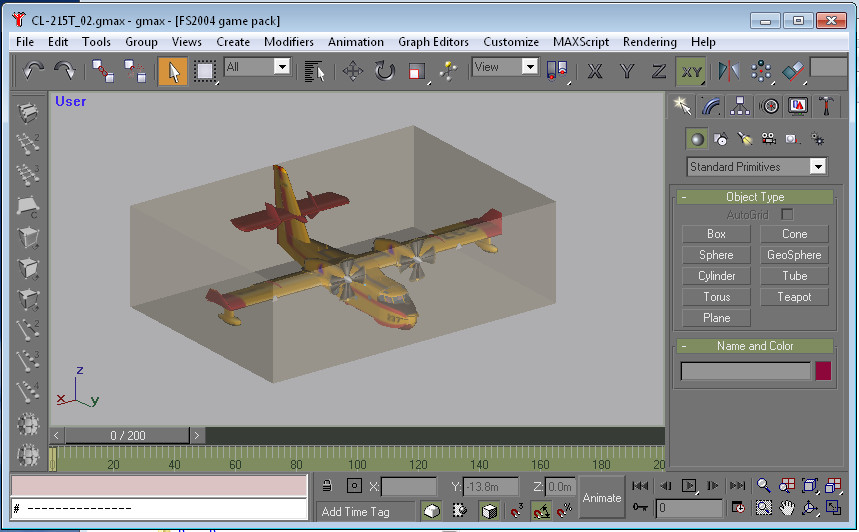Activate the Select Object arrow tool
The image size is (859, 532).
tap(173, 71)
